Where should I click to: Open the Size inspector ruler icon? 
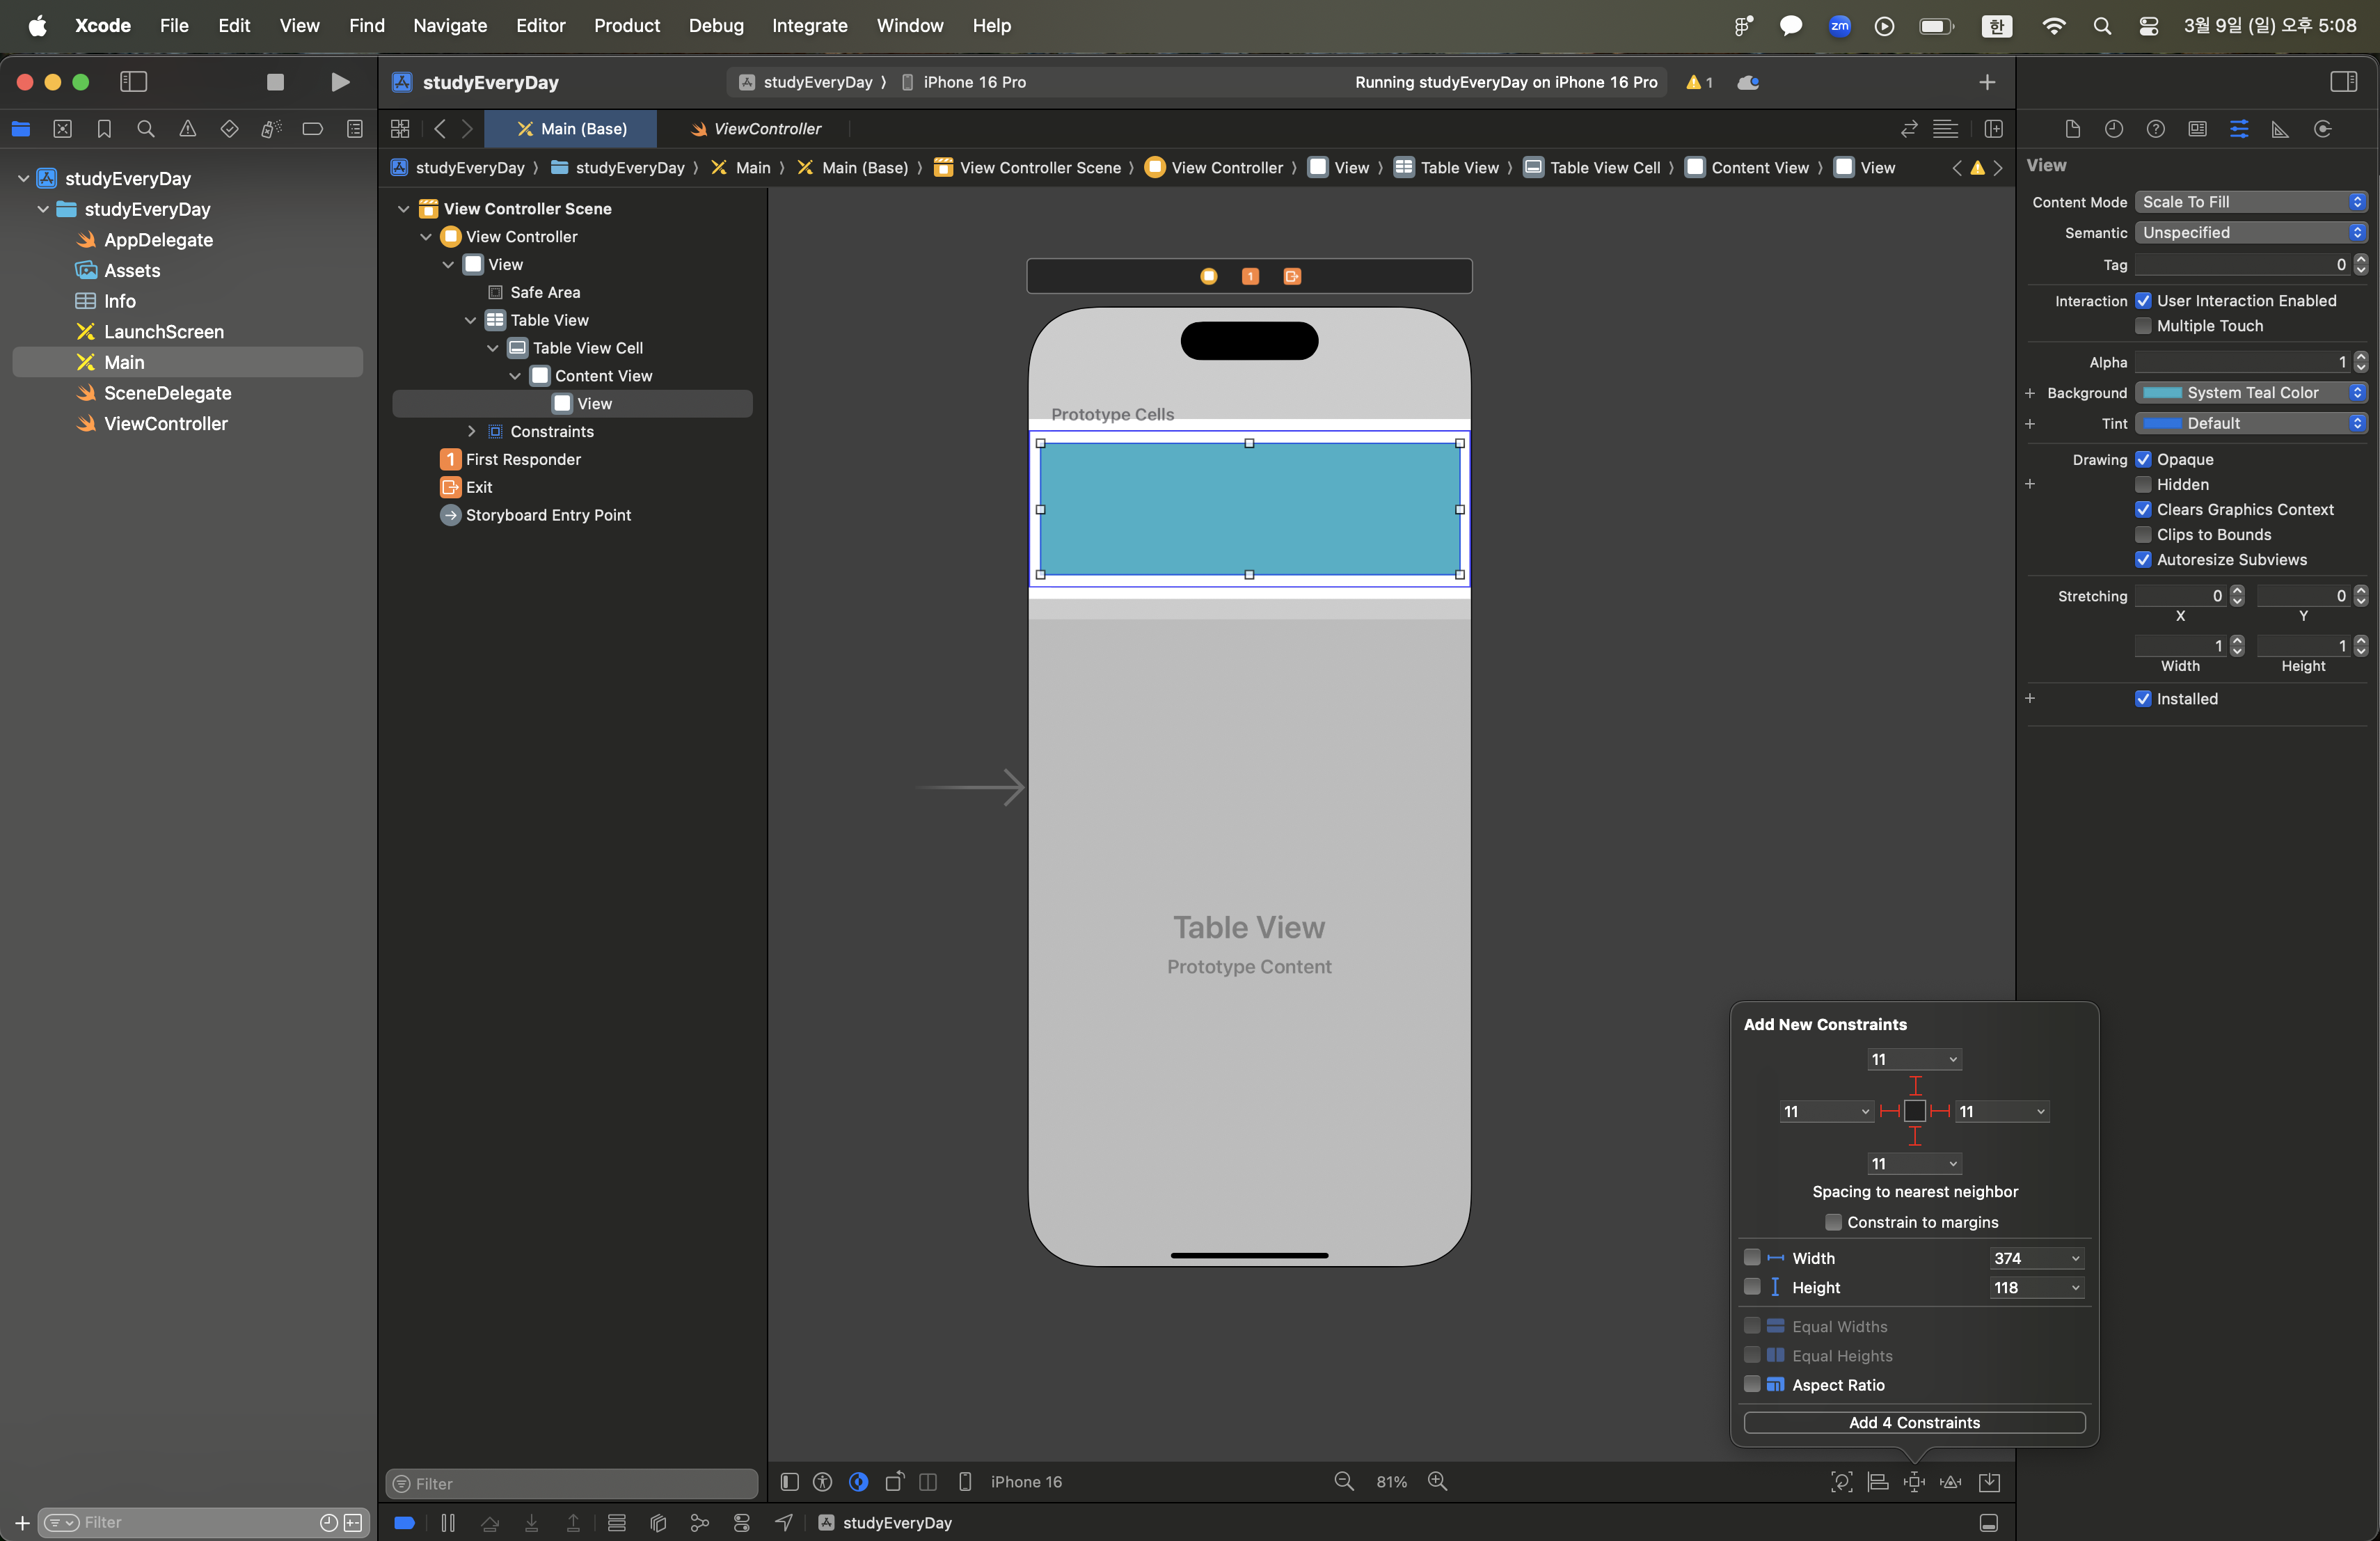tap(2280, 129)
